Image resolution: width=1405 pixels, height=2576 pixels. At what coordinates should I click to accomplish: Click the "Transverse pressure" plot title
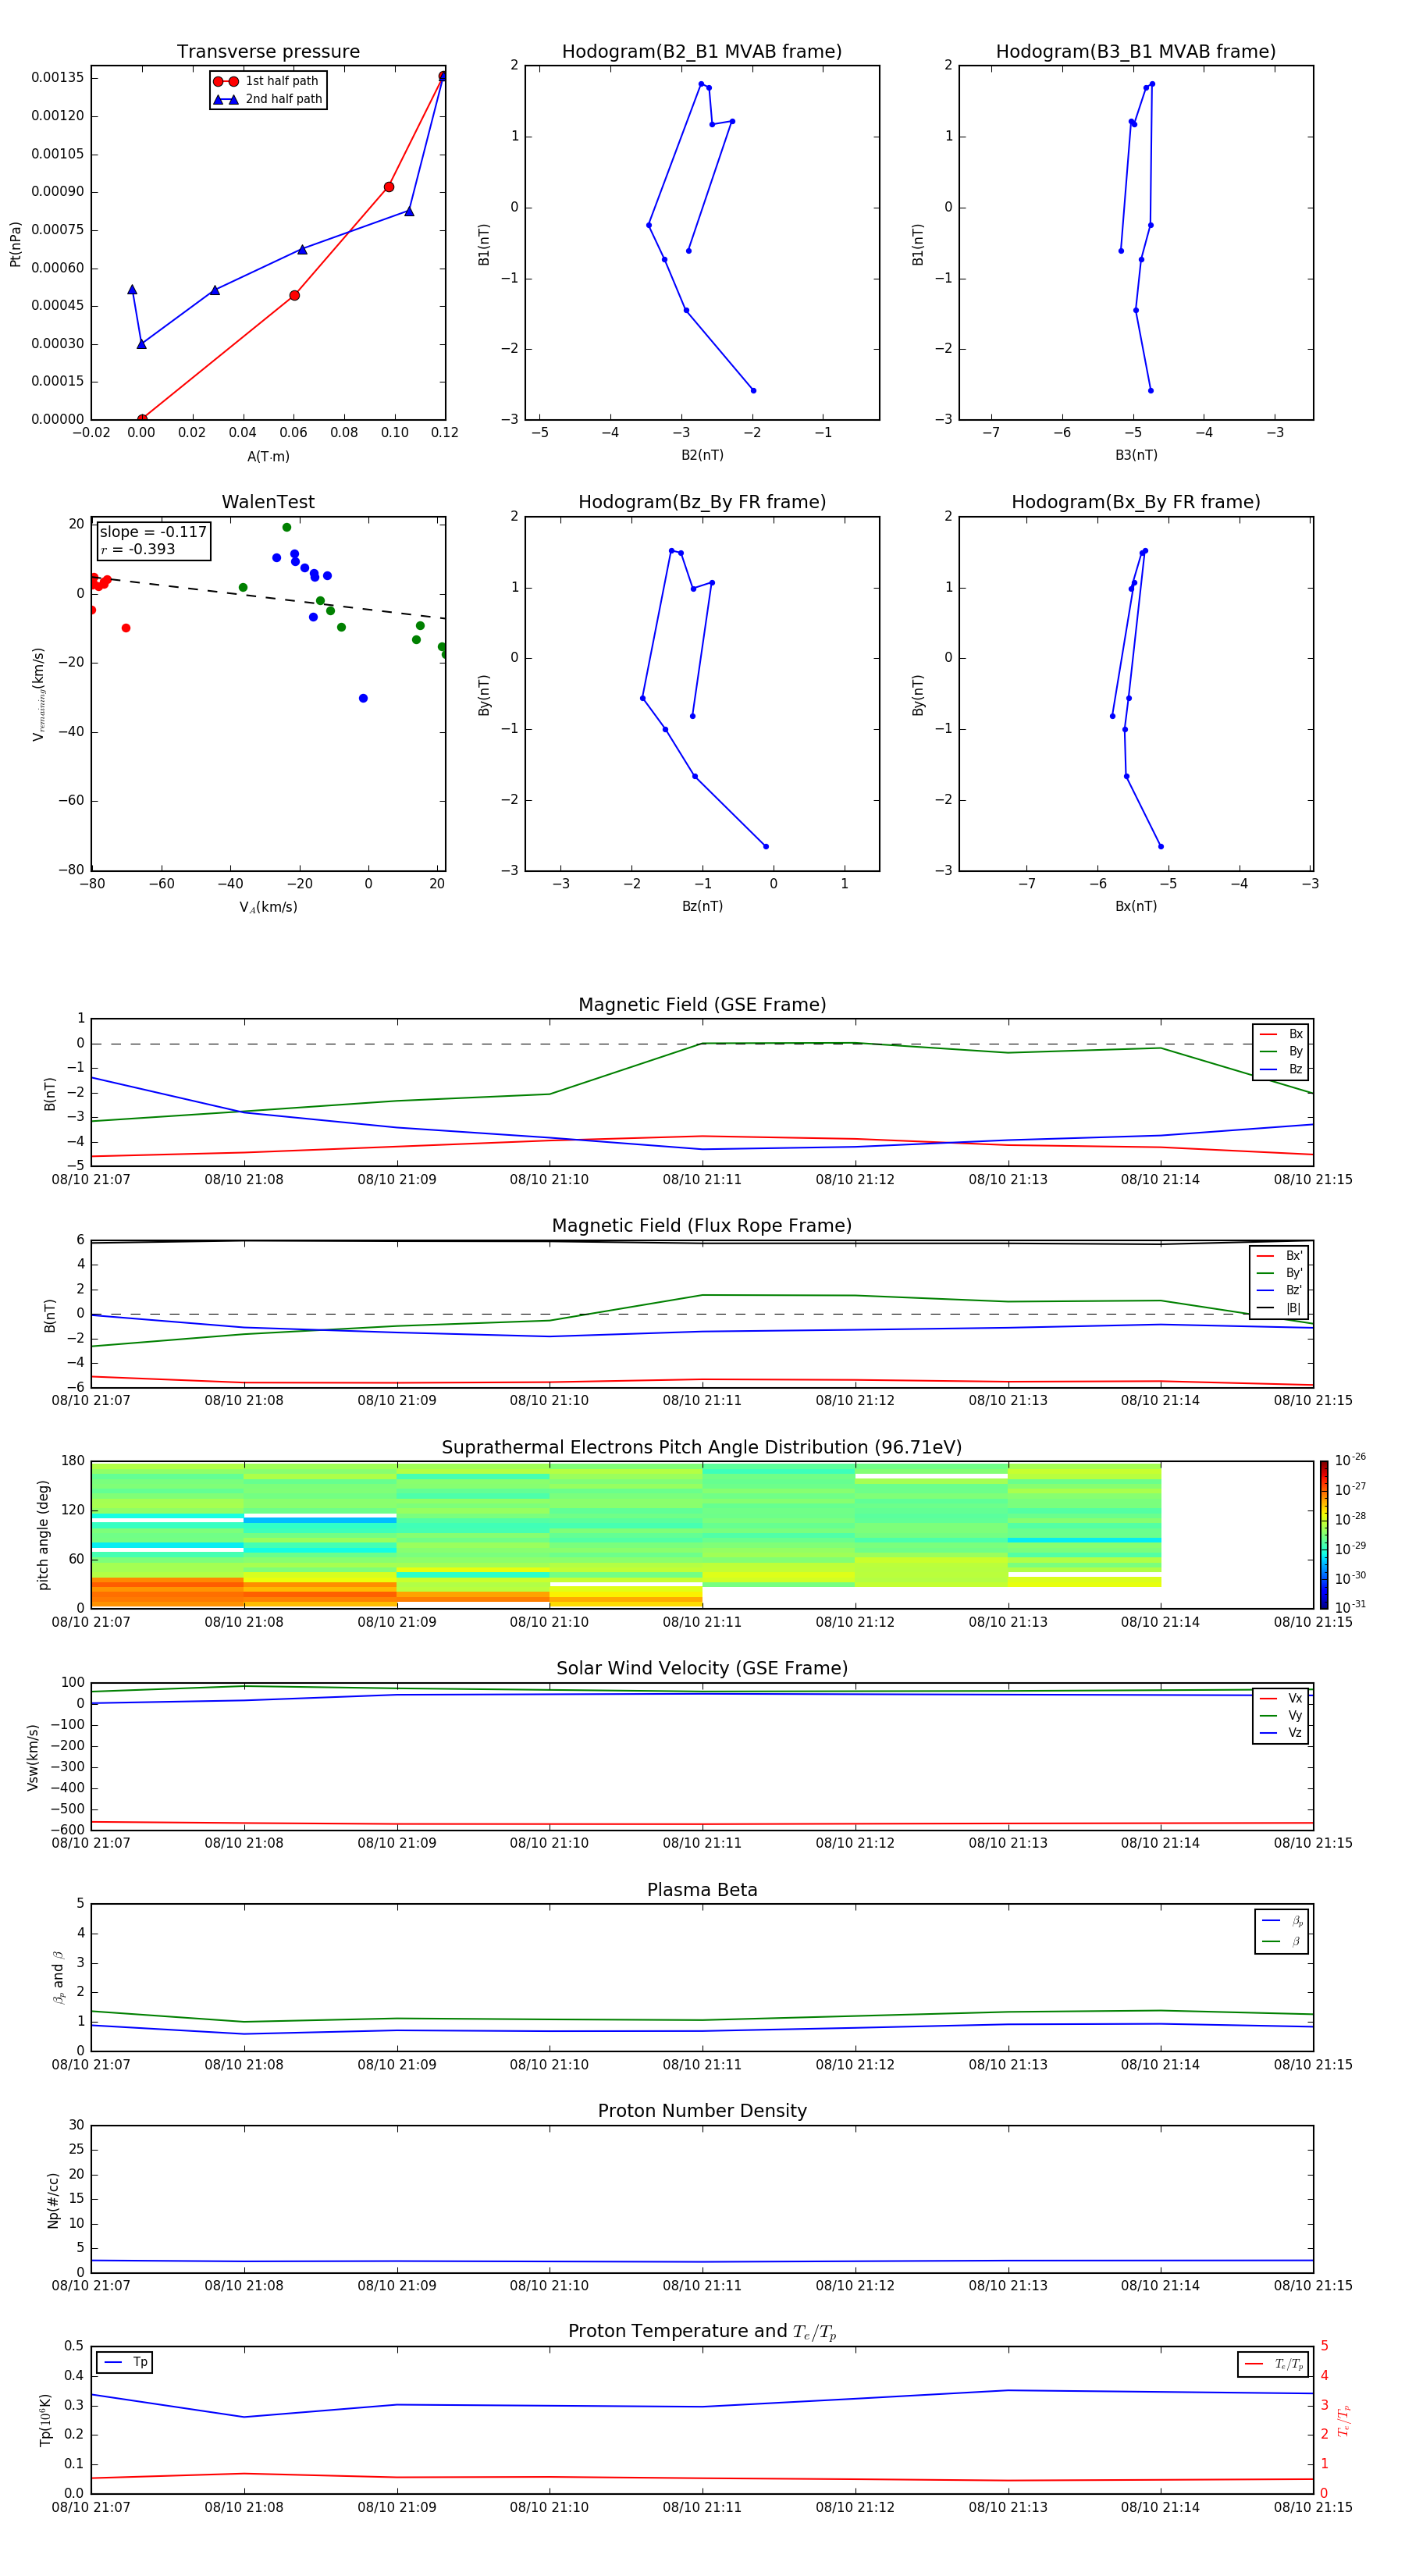click(268, 52)
